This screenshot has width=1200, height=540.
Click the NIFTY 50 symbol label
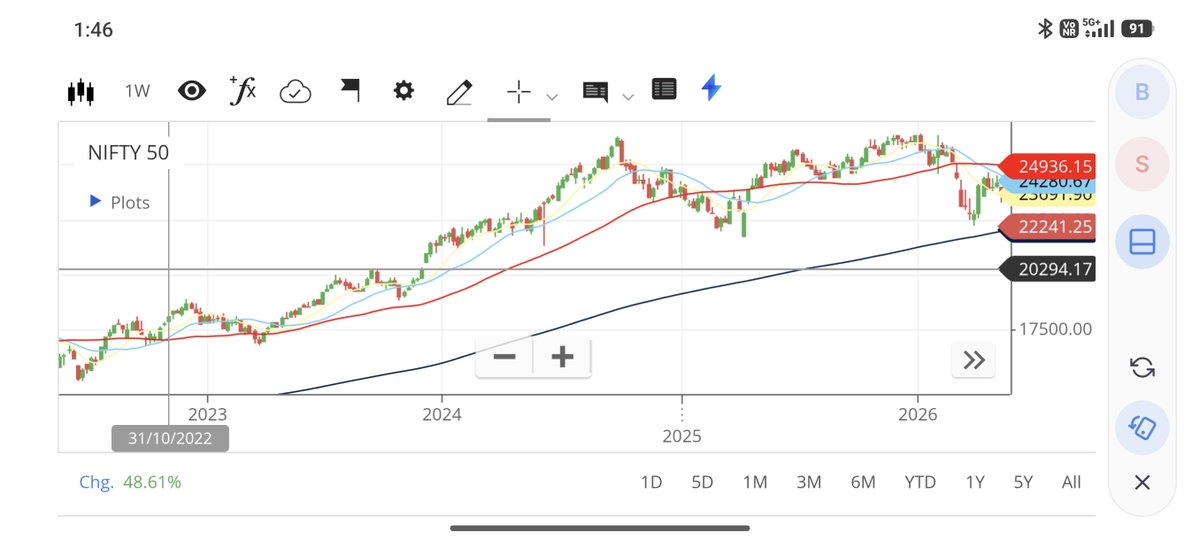pyautogui.click(x=128, y=153)
